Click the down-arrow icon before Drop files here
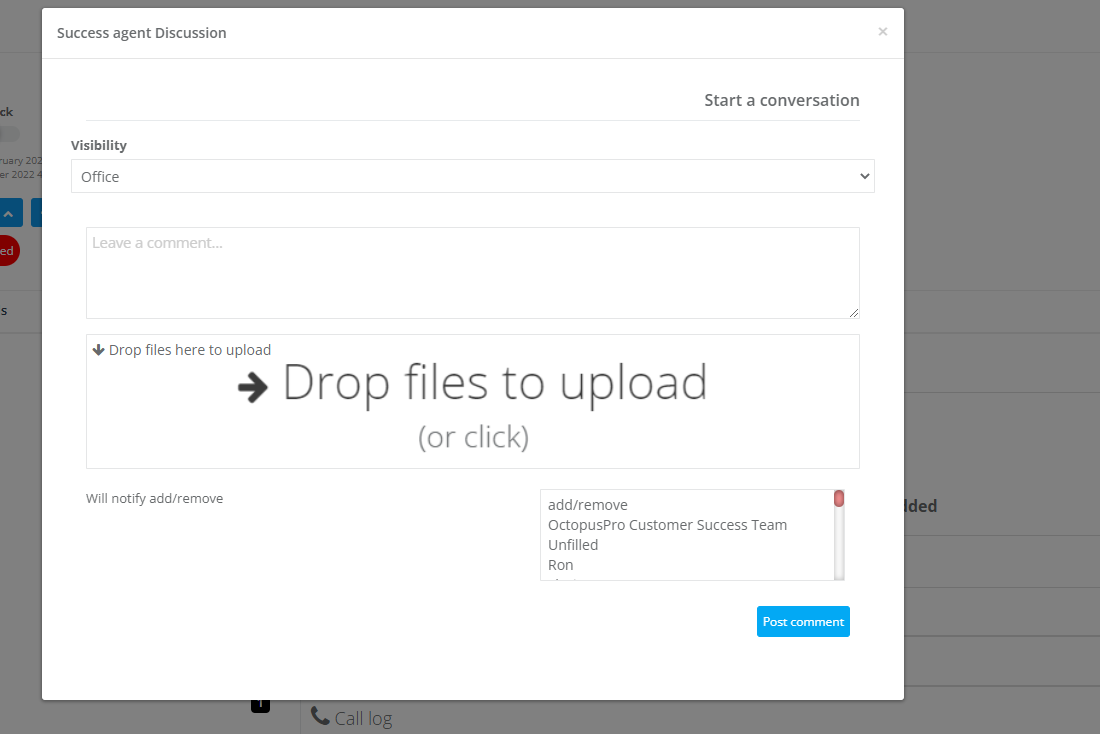Image resolution: width=1100 pixels, height=734 pixels. pyautogui.click(x=98, y=349)
